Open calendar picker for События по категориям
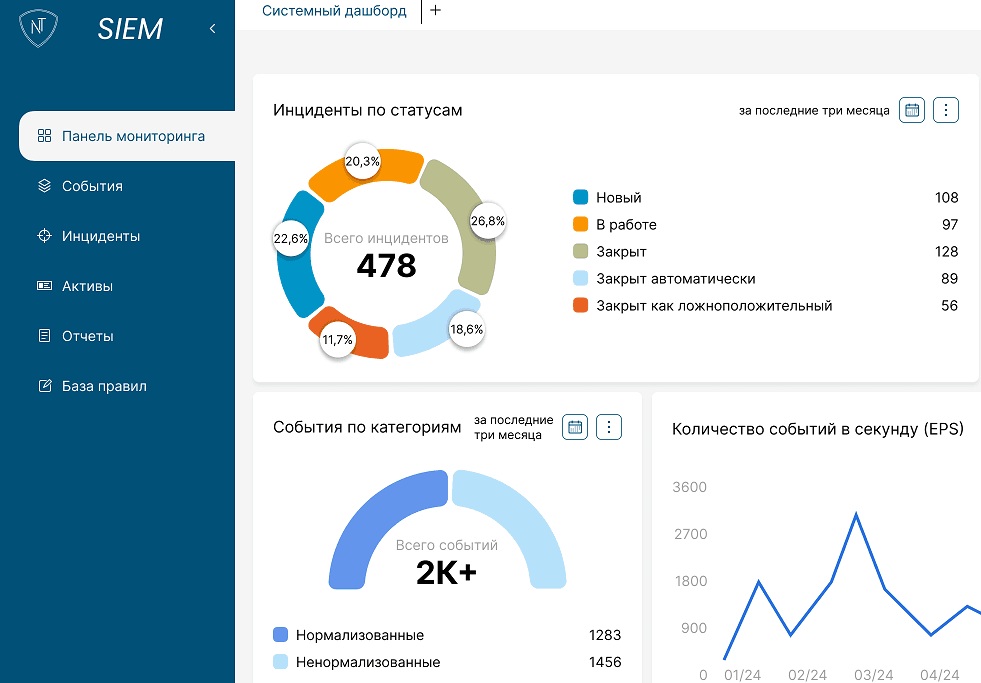Viewport: 981px width, 683px height. pos(575,427)
